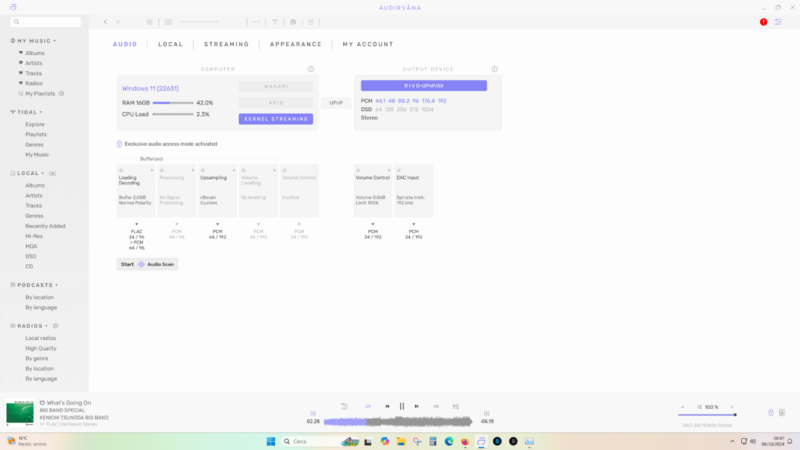Collapse the TIDAL sidebar section
Viewport: 800px width, 450px height.
[41, 113]
